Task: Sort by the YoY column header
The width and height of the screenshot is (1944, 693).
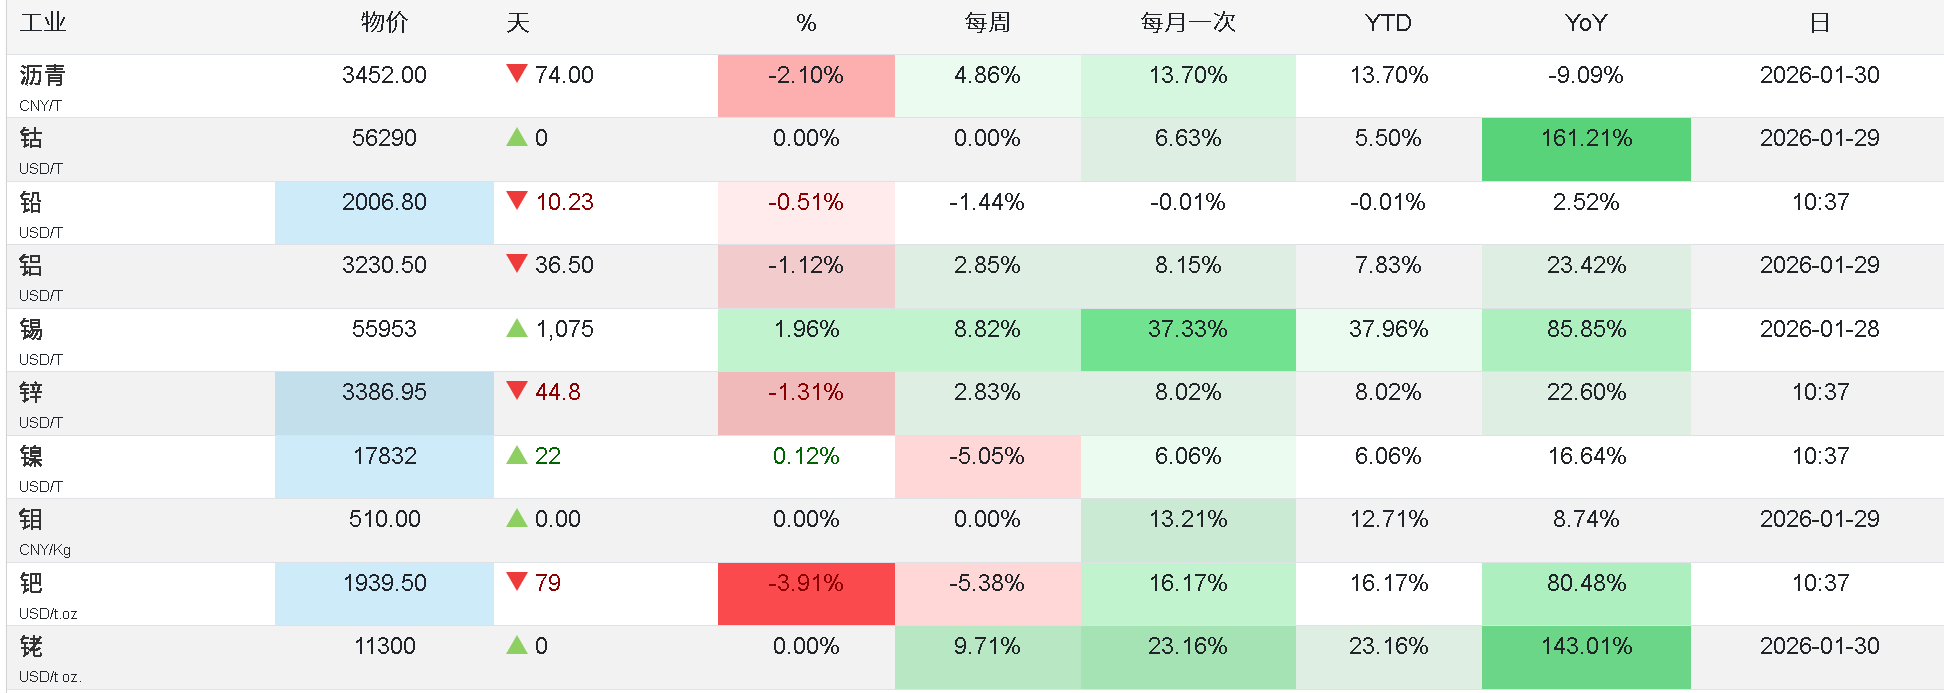Action: pyautogui.click(x=1585, y=23)
